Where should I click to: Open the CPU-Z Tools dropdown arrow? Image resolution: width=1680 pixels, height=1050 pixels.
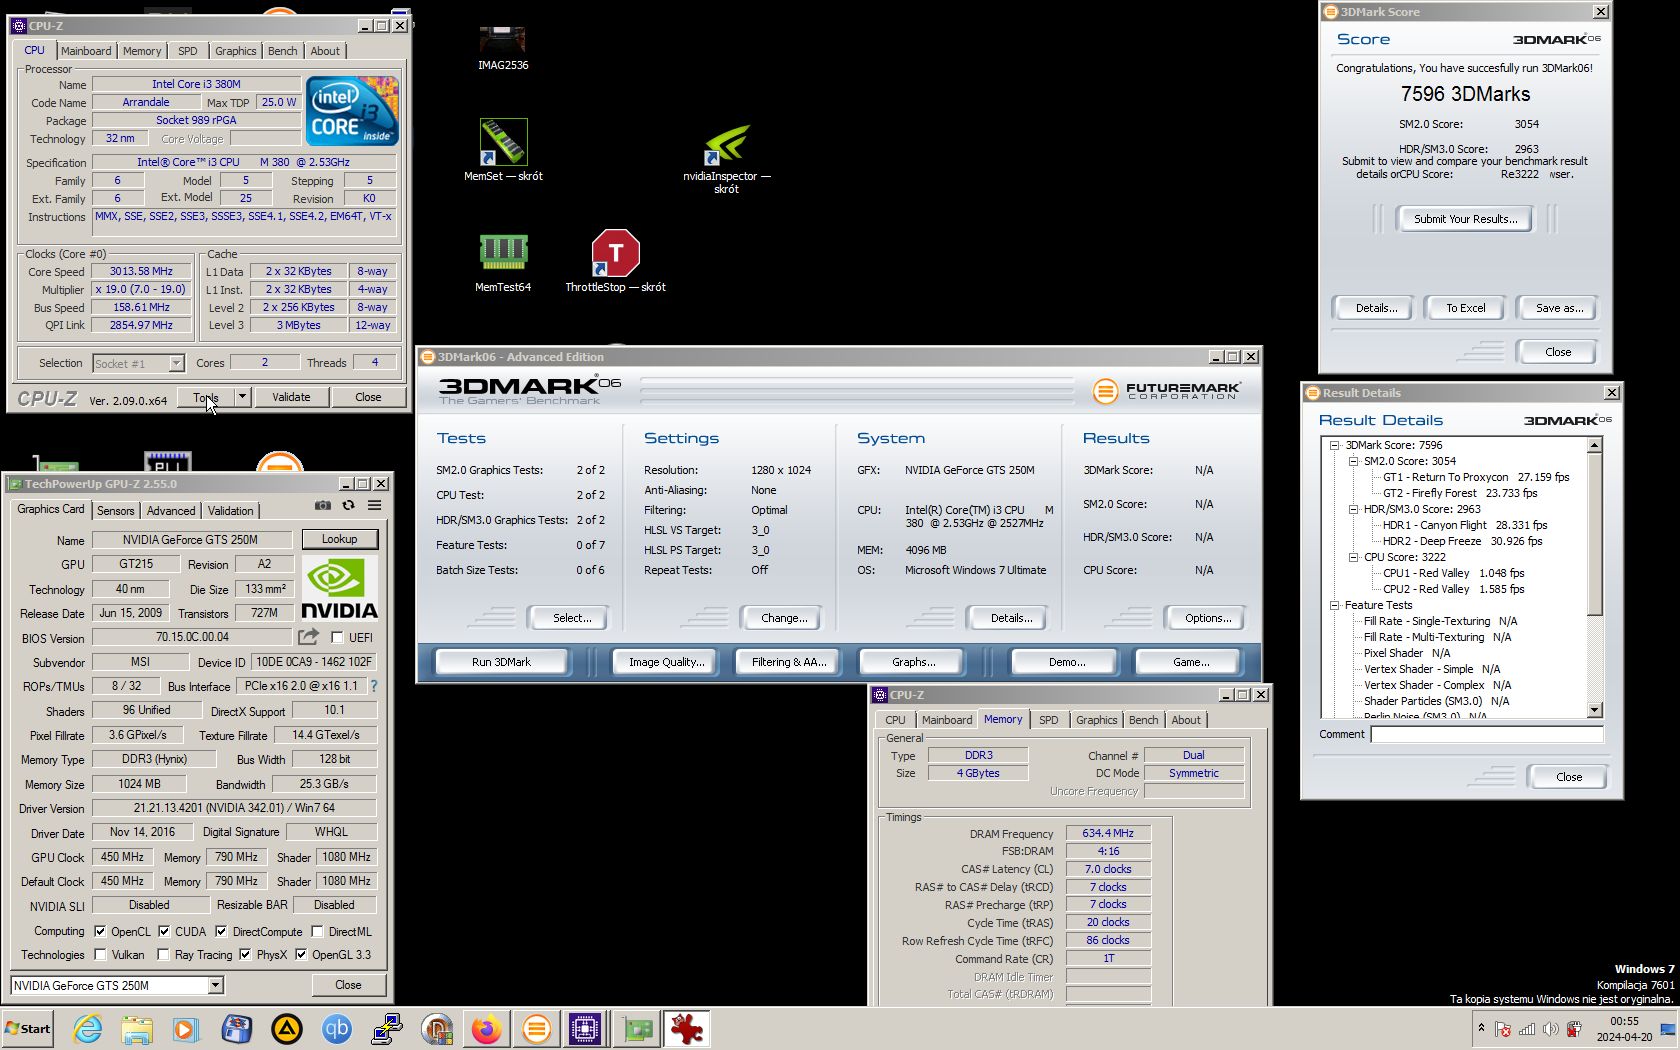pos(241,397)
